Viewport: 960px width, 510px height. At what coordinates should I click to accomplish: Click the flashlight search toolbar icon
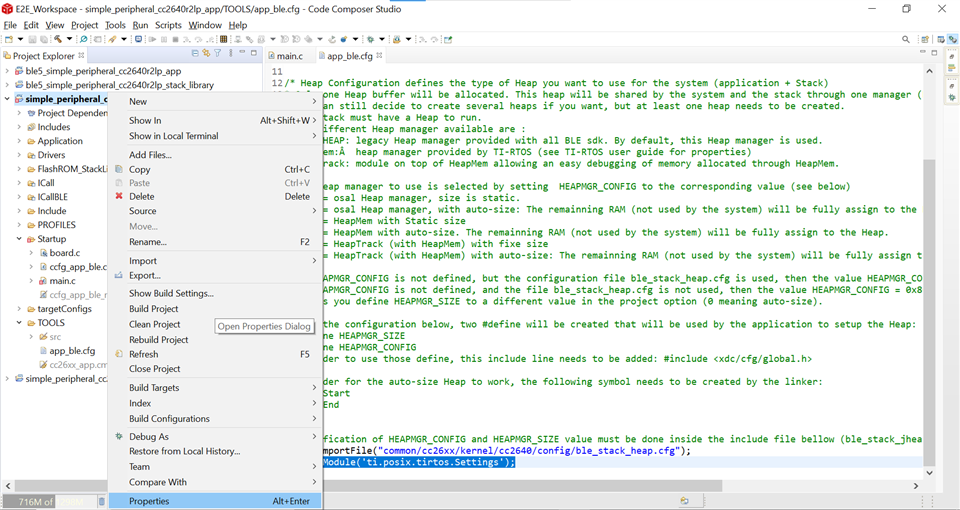pos(83,39)
